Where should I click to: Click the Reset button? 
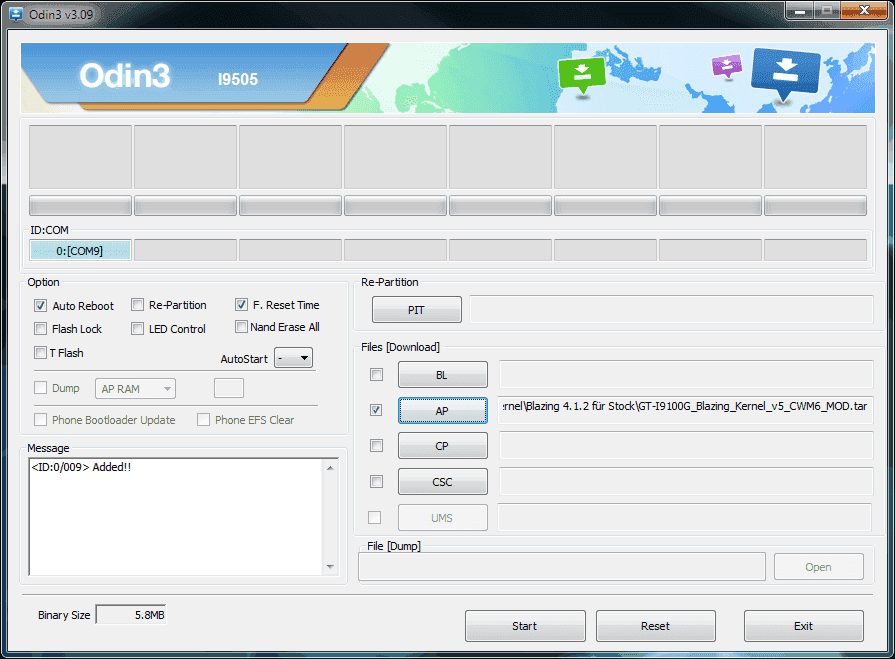(656, 626)
